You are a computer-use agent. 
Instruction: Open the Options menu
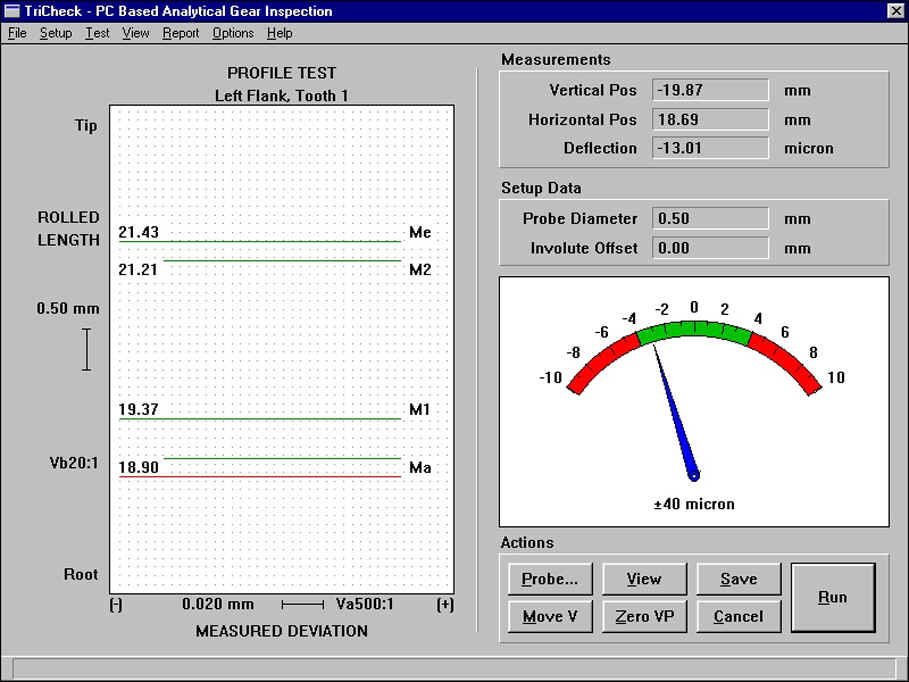pos(233,33)
